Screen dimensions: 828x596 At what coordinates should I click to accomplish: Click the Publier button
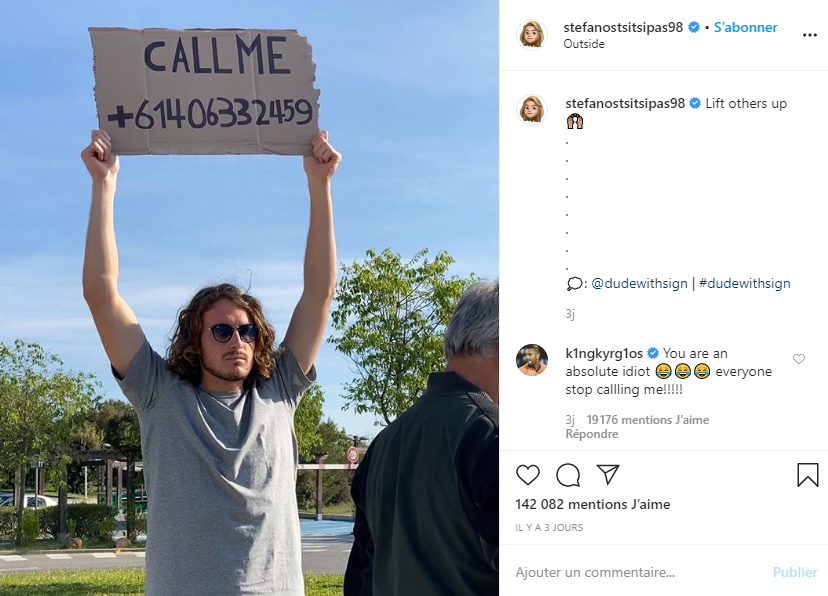click(795, 572)
